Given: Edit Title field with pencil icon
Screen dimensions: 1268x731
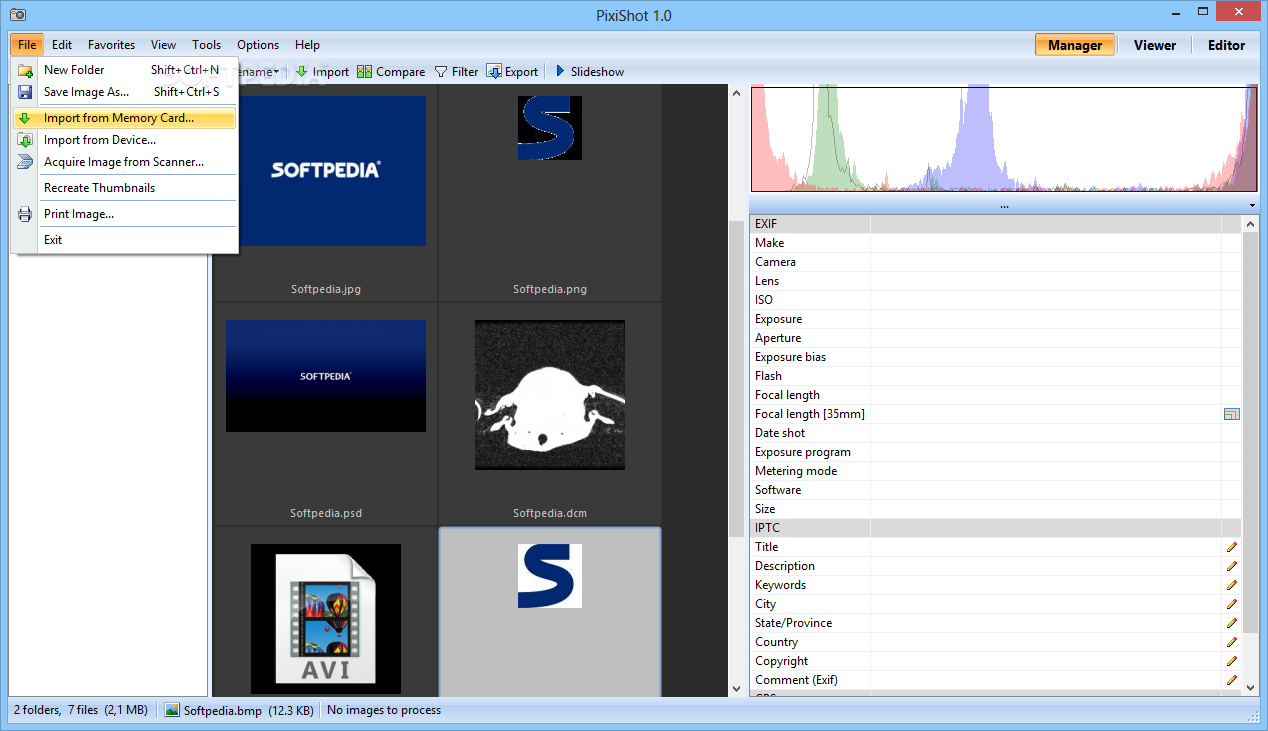Looking at the screenshot, I should click(1232, 547).
